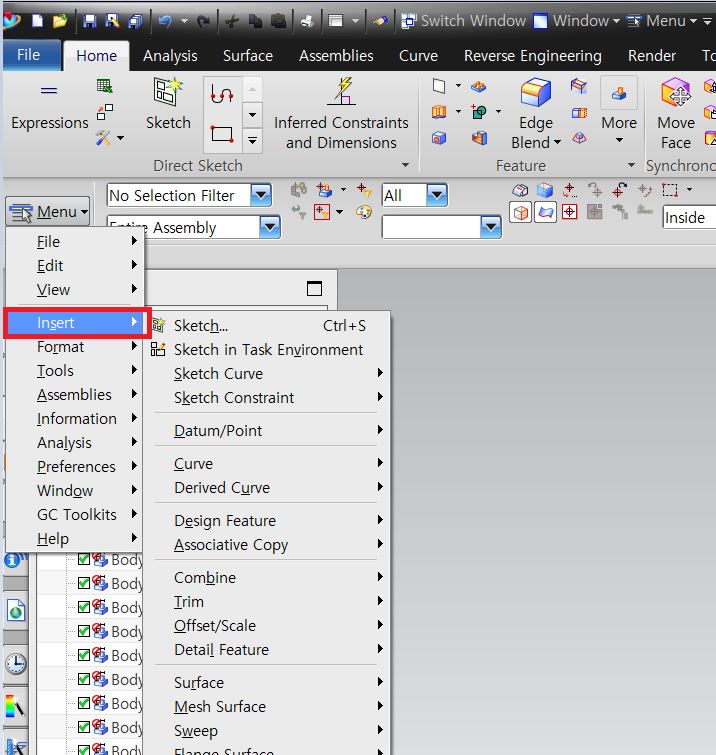Screen dimensions: 716x755
Task: Click the Inside selection input field
Action: (688, 217)
